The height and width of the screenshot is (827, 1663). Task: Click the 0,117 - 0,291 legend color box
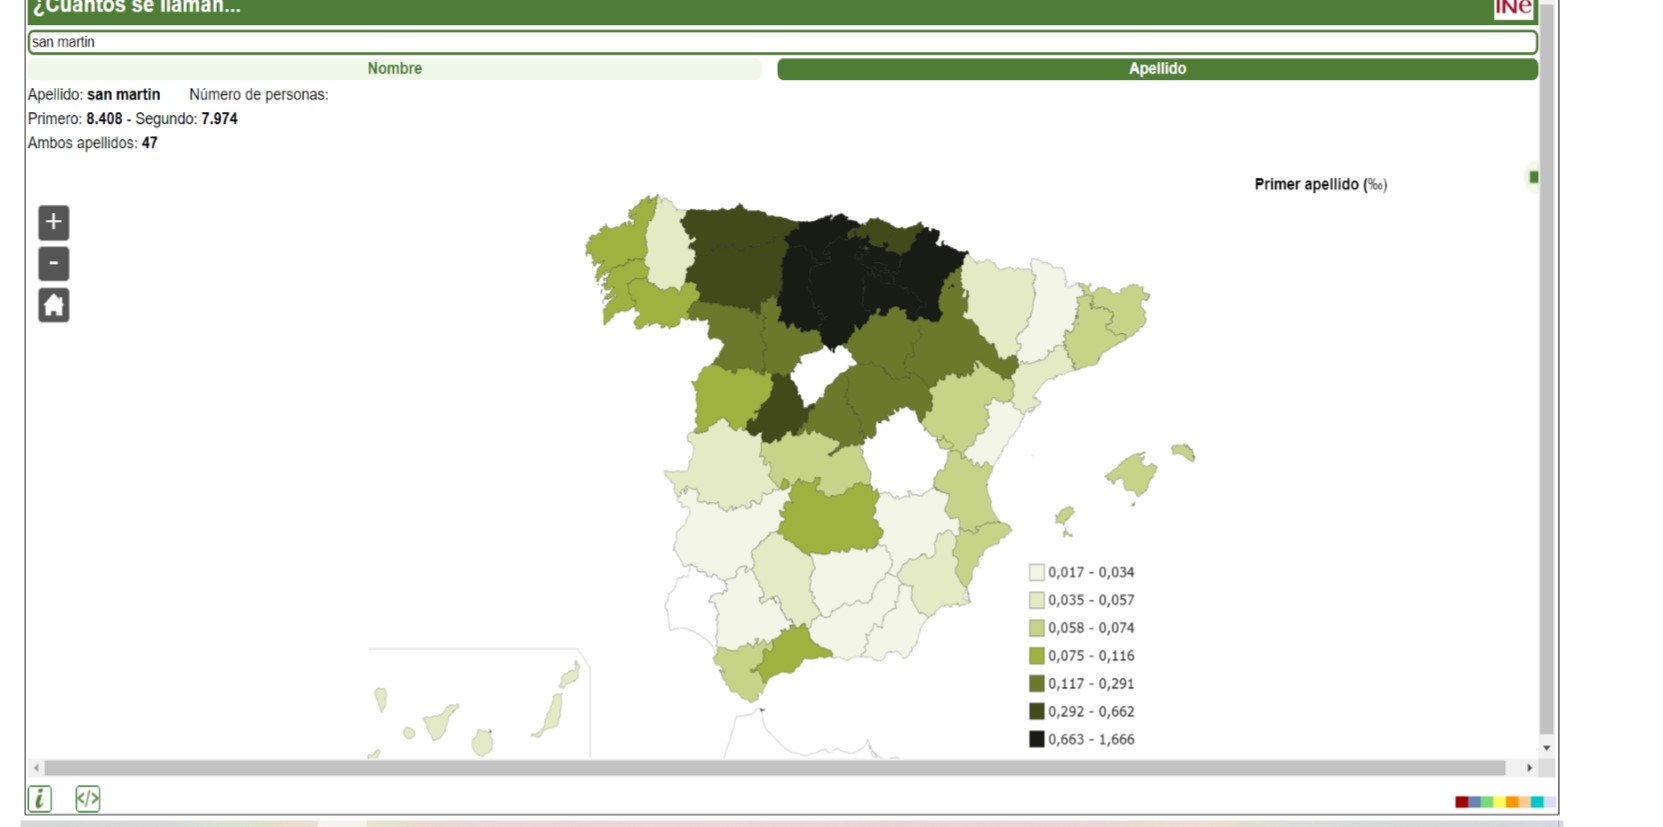(1037, 684)
